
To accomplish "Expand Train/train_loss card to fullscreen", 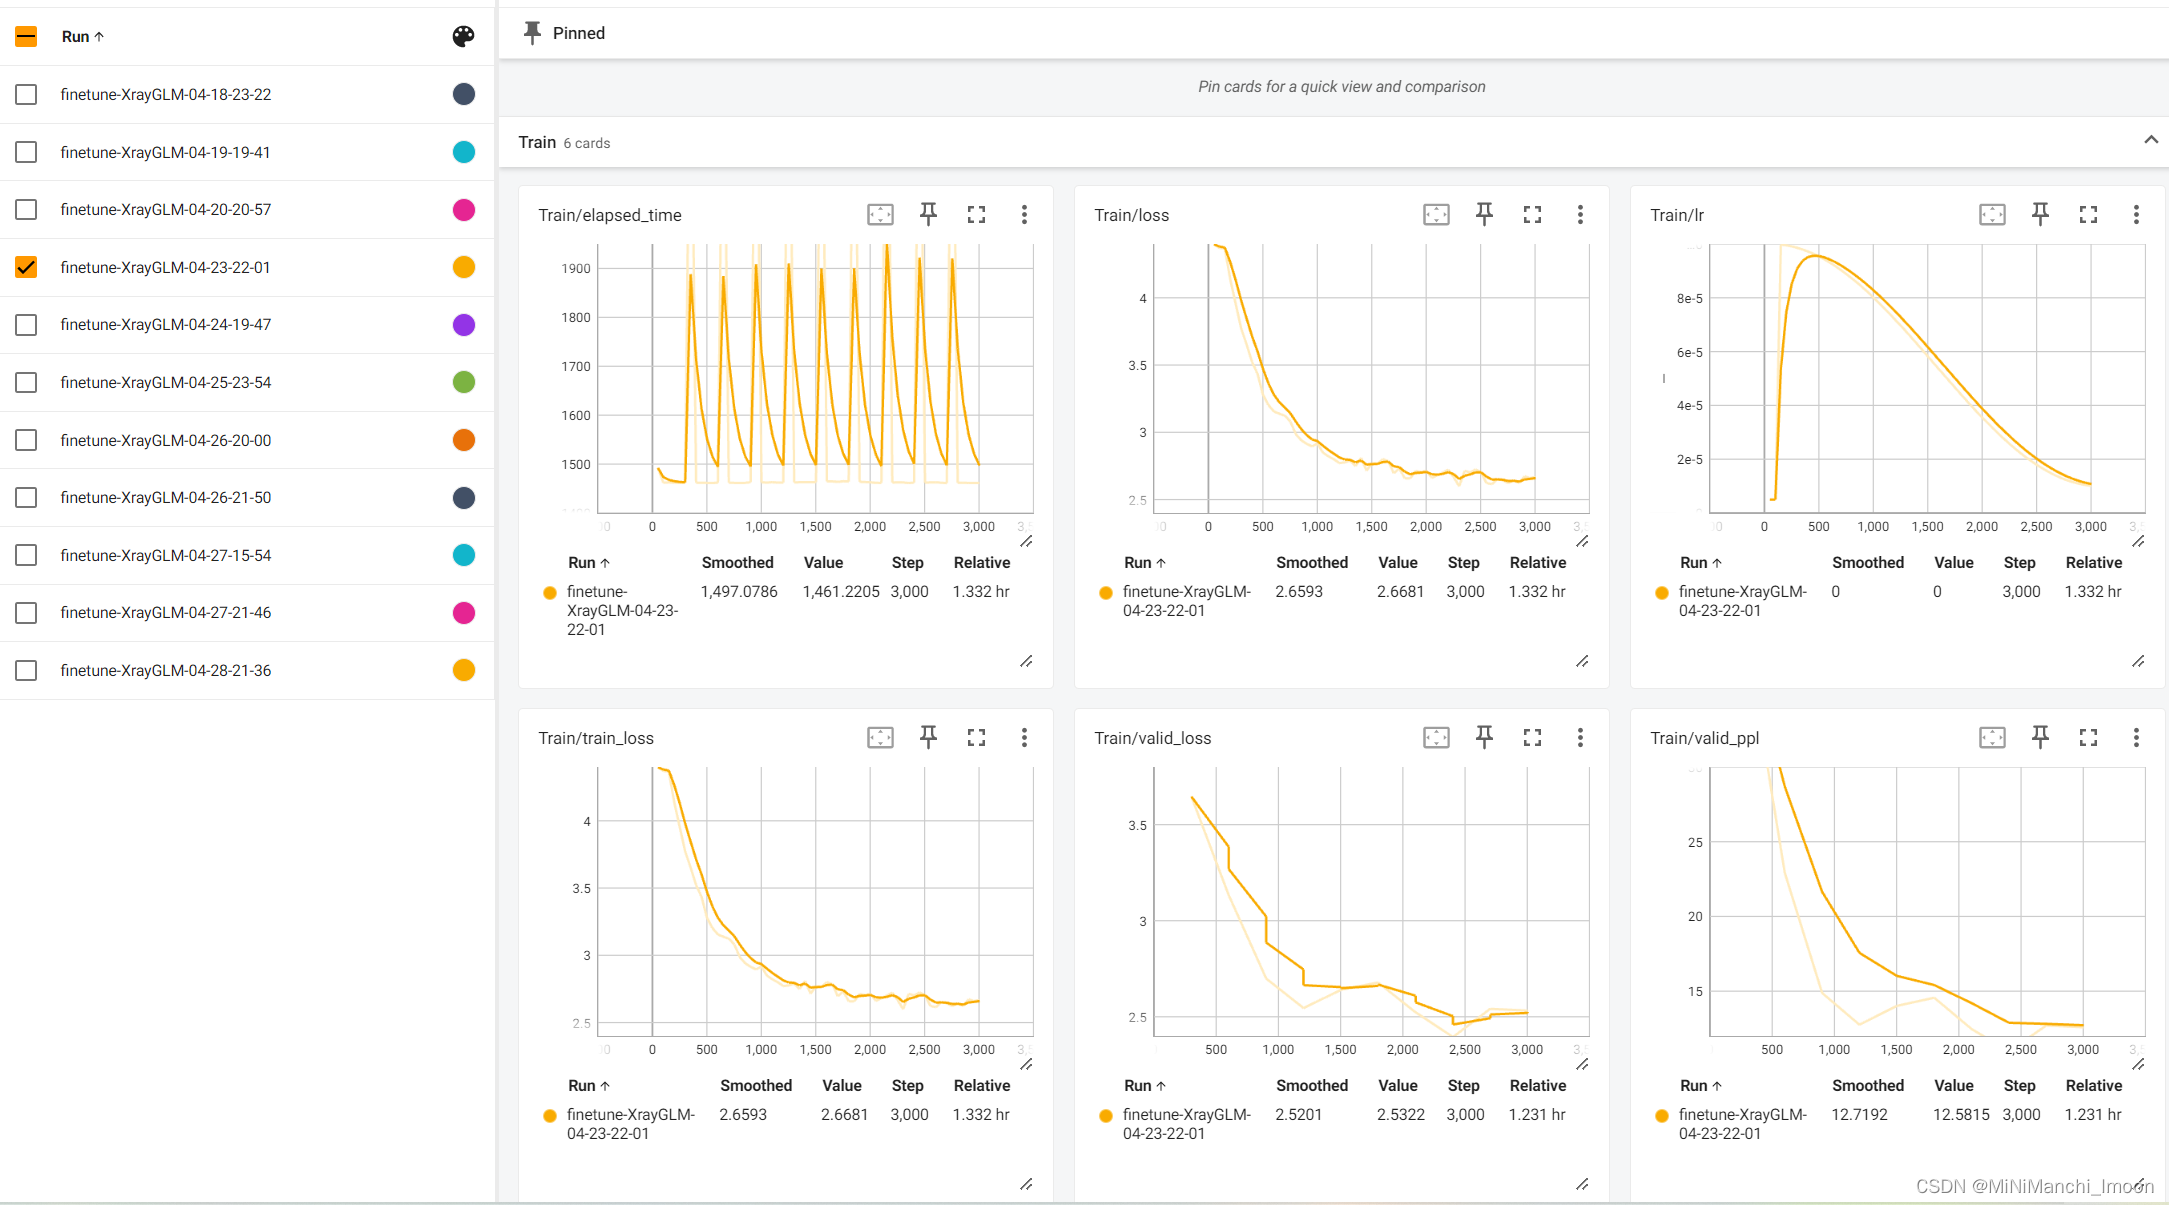I will tap(976, 737).
